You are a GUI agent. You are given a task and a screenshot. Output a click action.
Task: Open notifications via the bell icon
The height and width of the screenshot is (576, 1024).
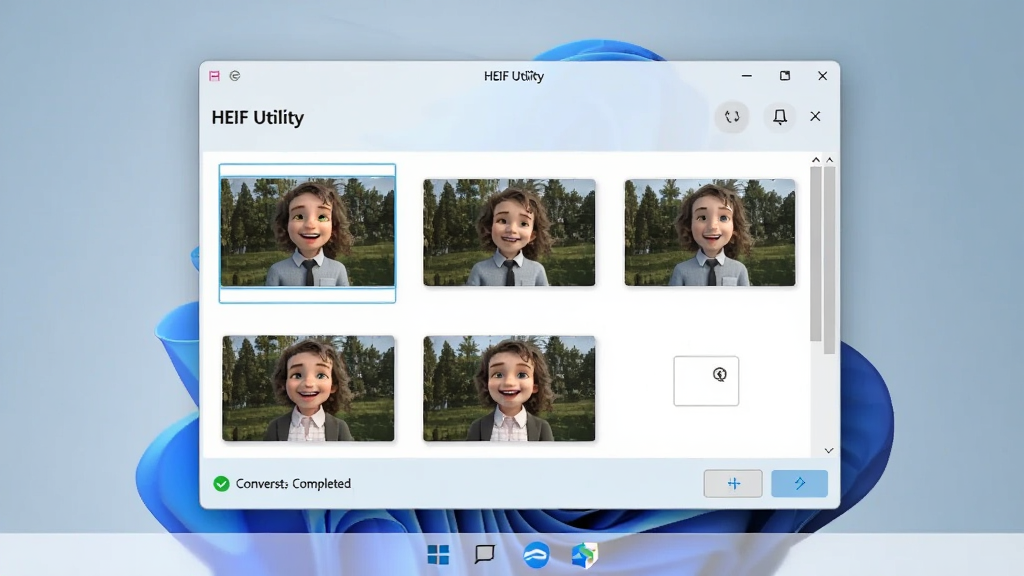pyautogui.click(x=780, y=117)
